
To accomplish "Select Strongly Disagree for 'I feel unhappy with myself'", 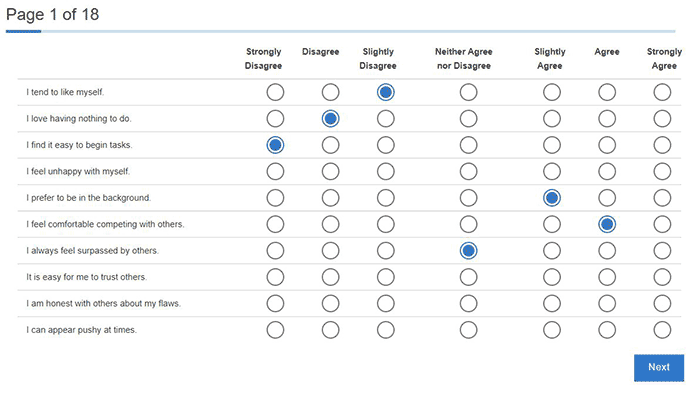I will tap(275, 171).
